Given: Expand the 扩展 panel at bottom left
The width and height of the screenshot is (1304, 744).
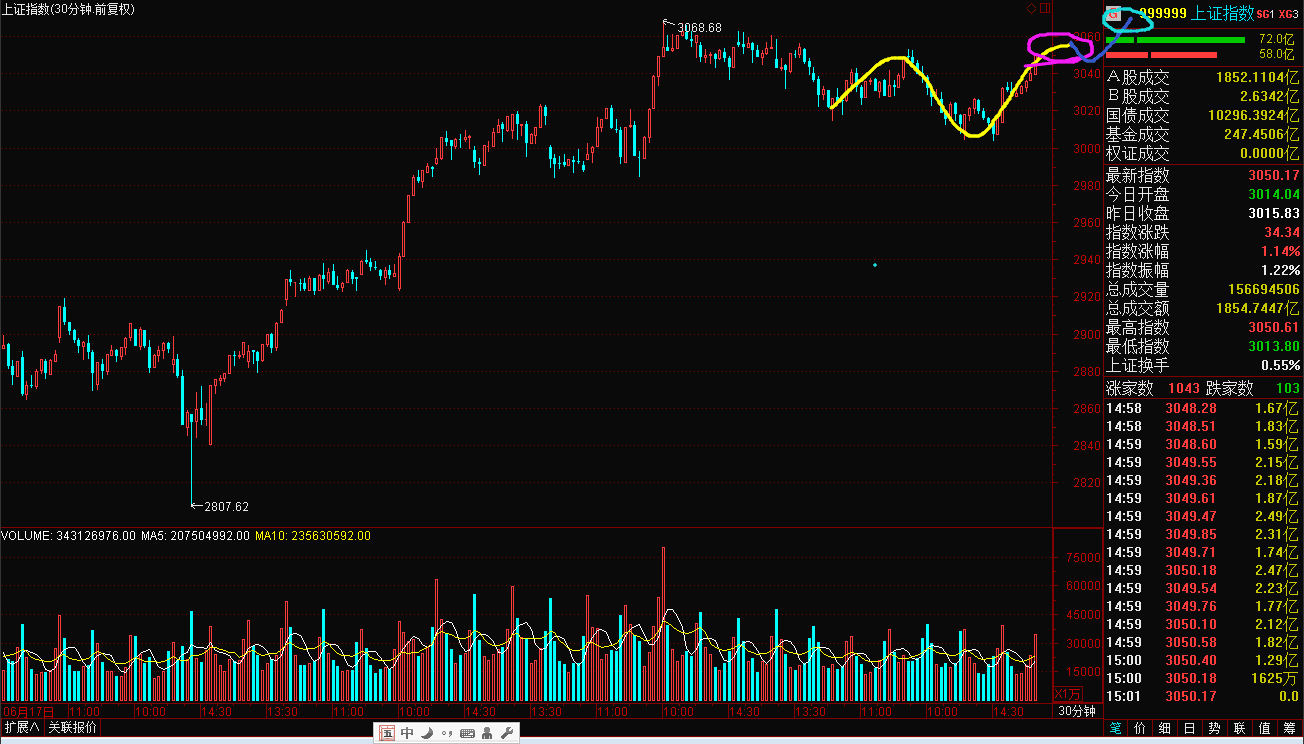Looking at the screenshot, I should point(21,727).
